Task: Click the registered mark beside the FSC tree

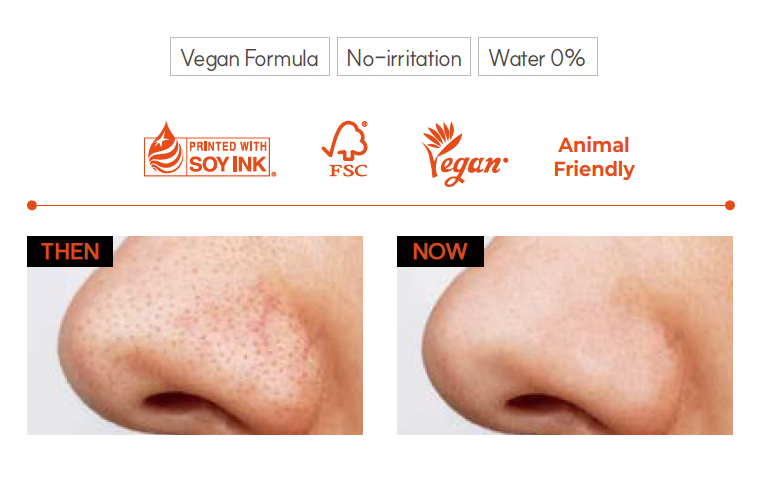Action: [x=364, y=124]
